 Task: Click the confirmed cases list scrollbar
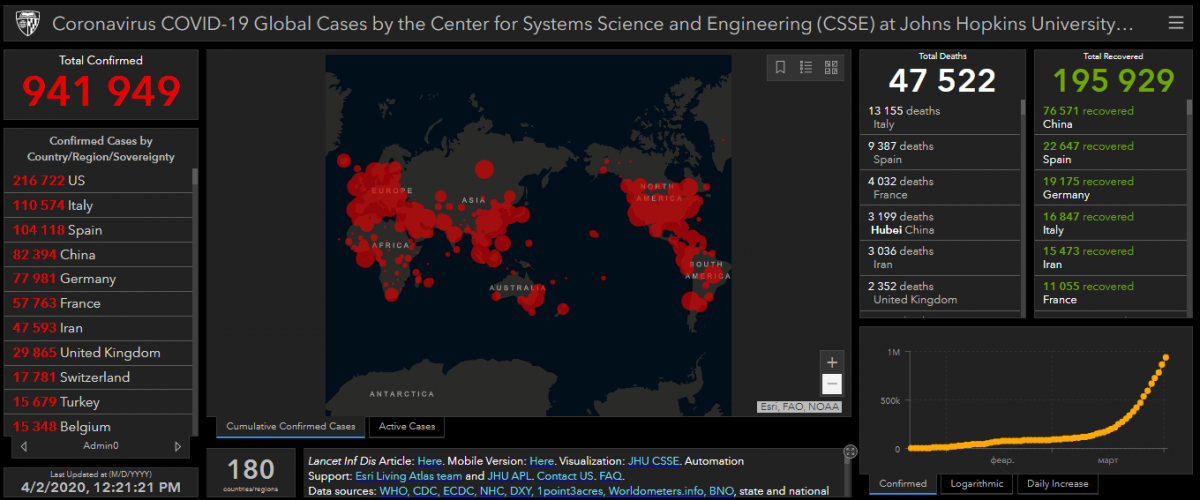[195, 303]
